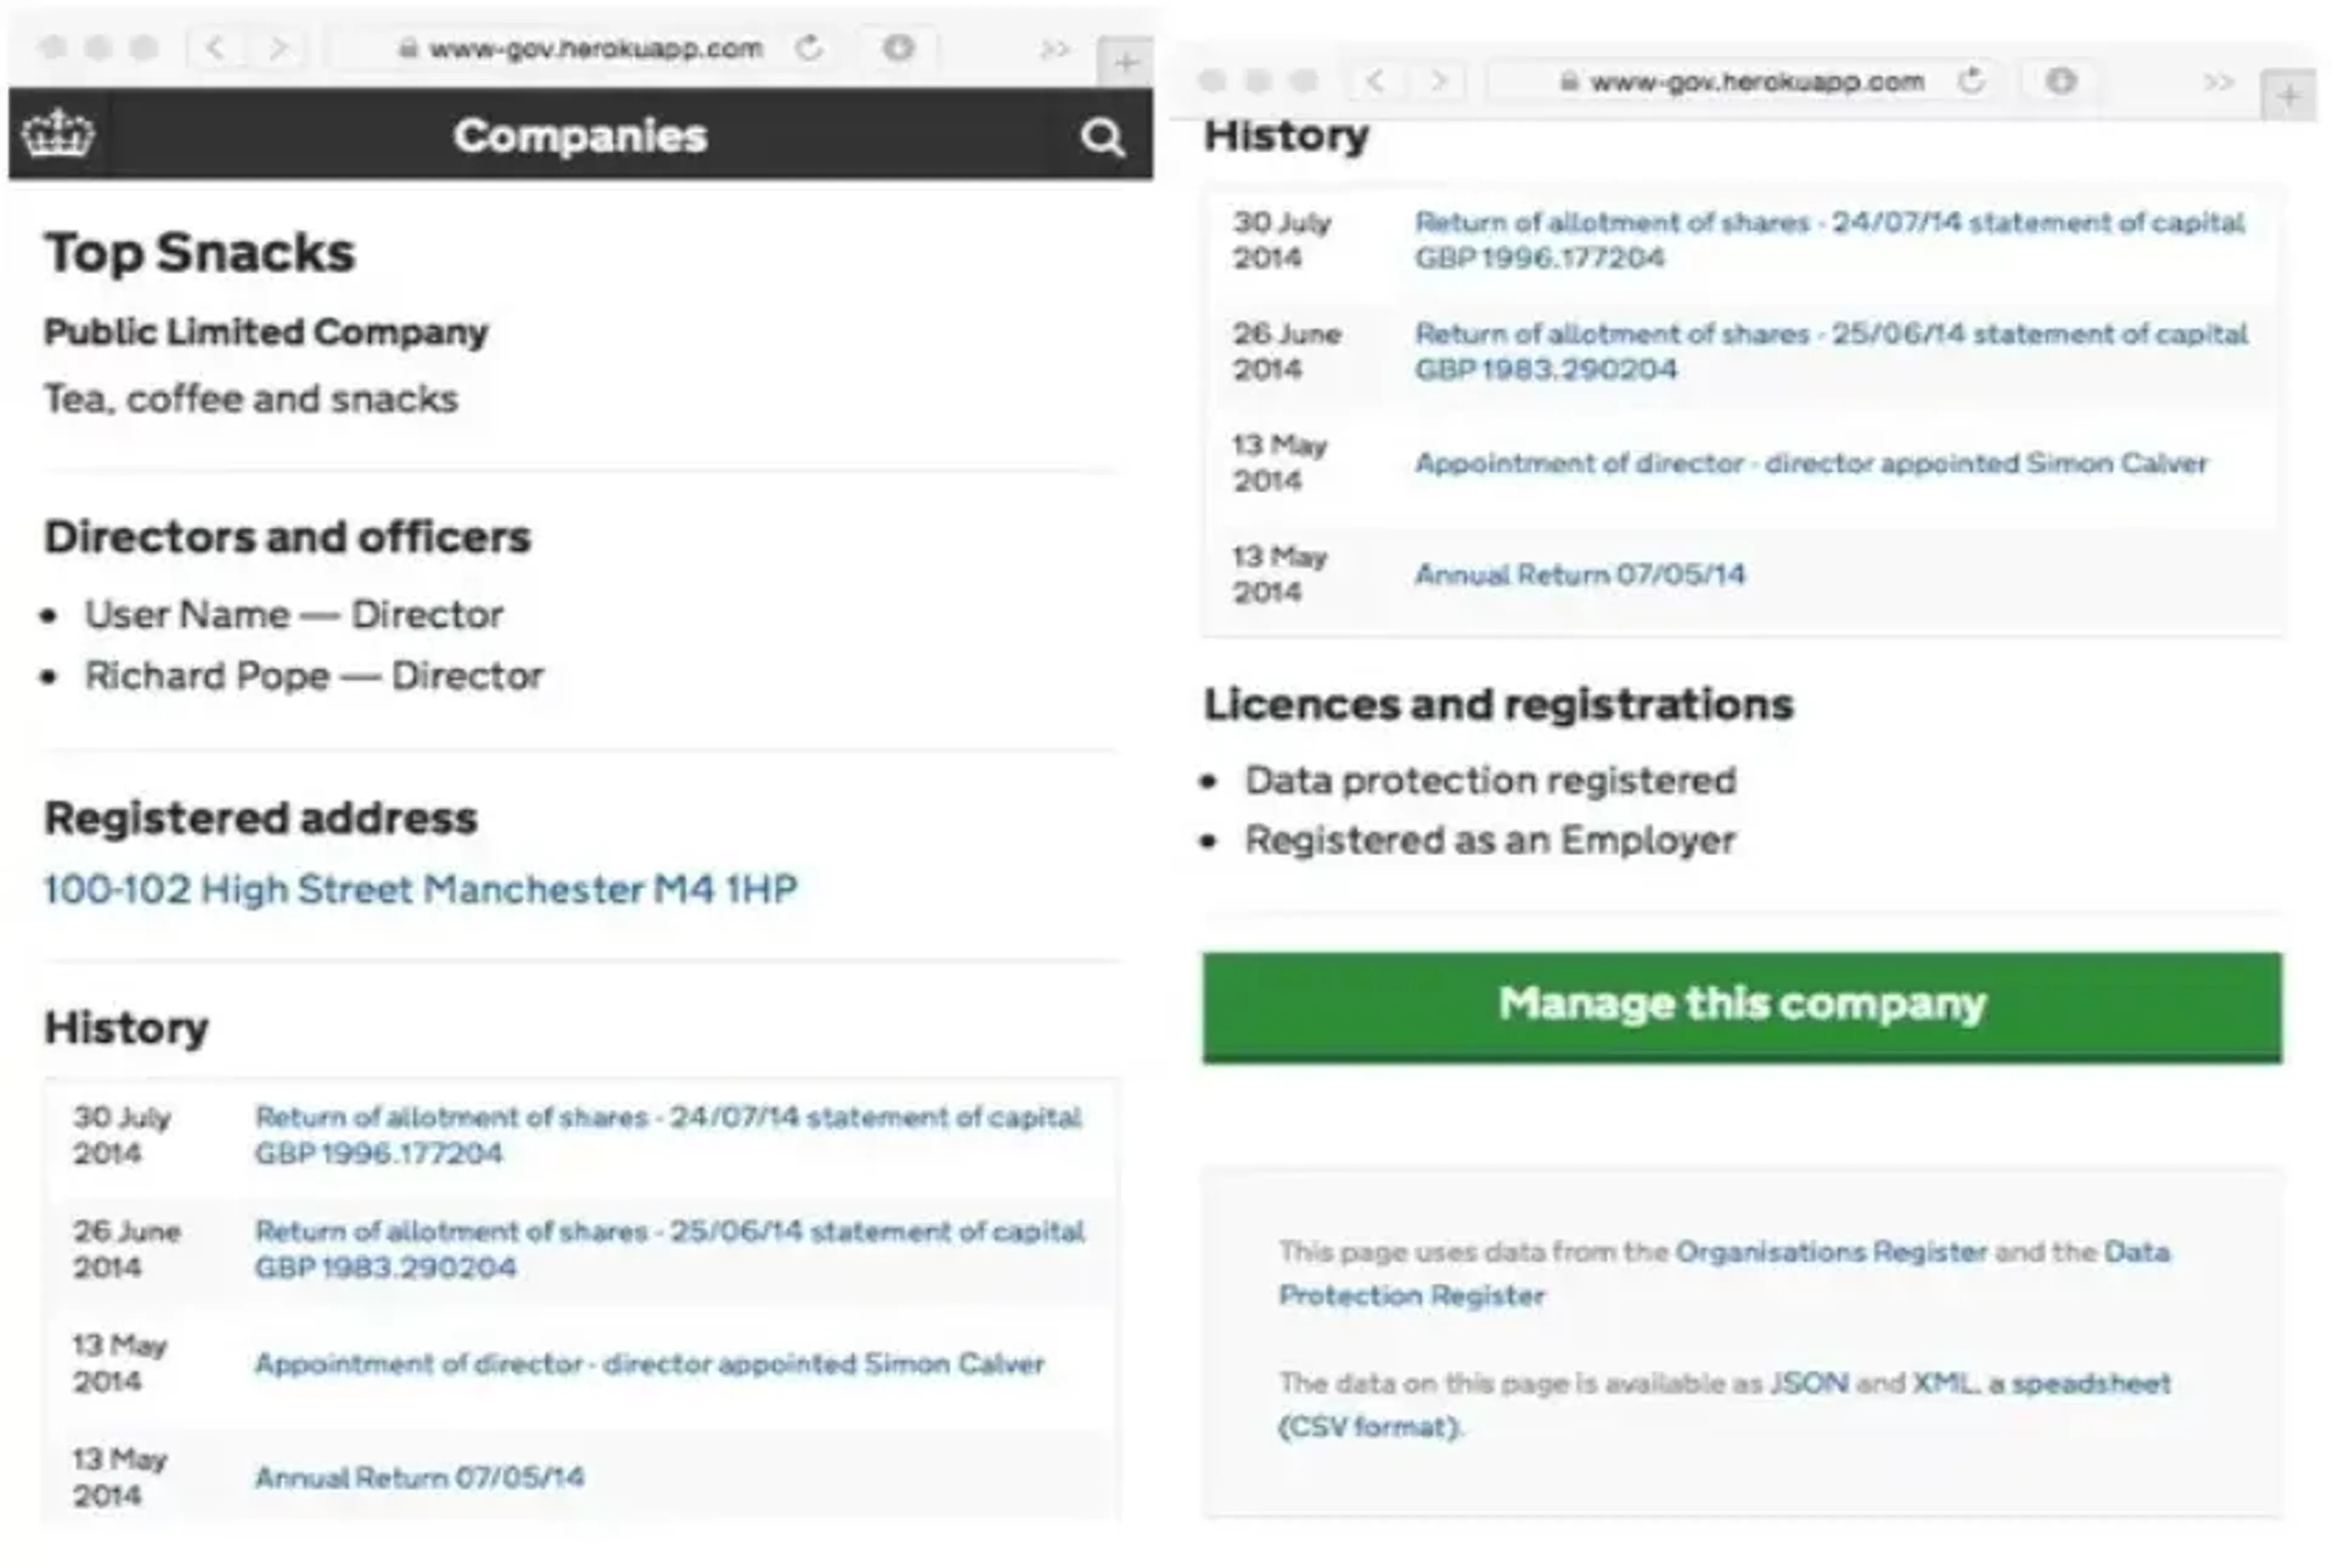The height and width of the screenshot is (1568, 2332).
Task: Go forward in the right browser window
Action: pyautogui.click(x=1437, y=81)
